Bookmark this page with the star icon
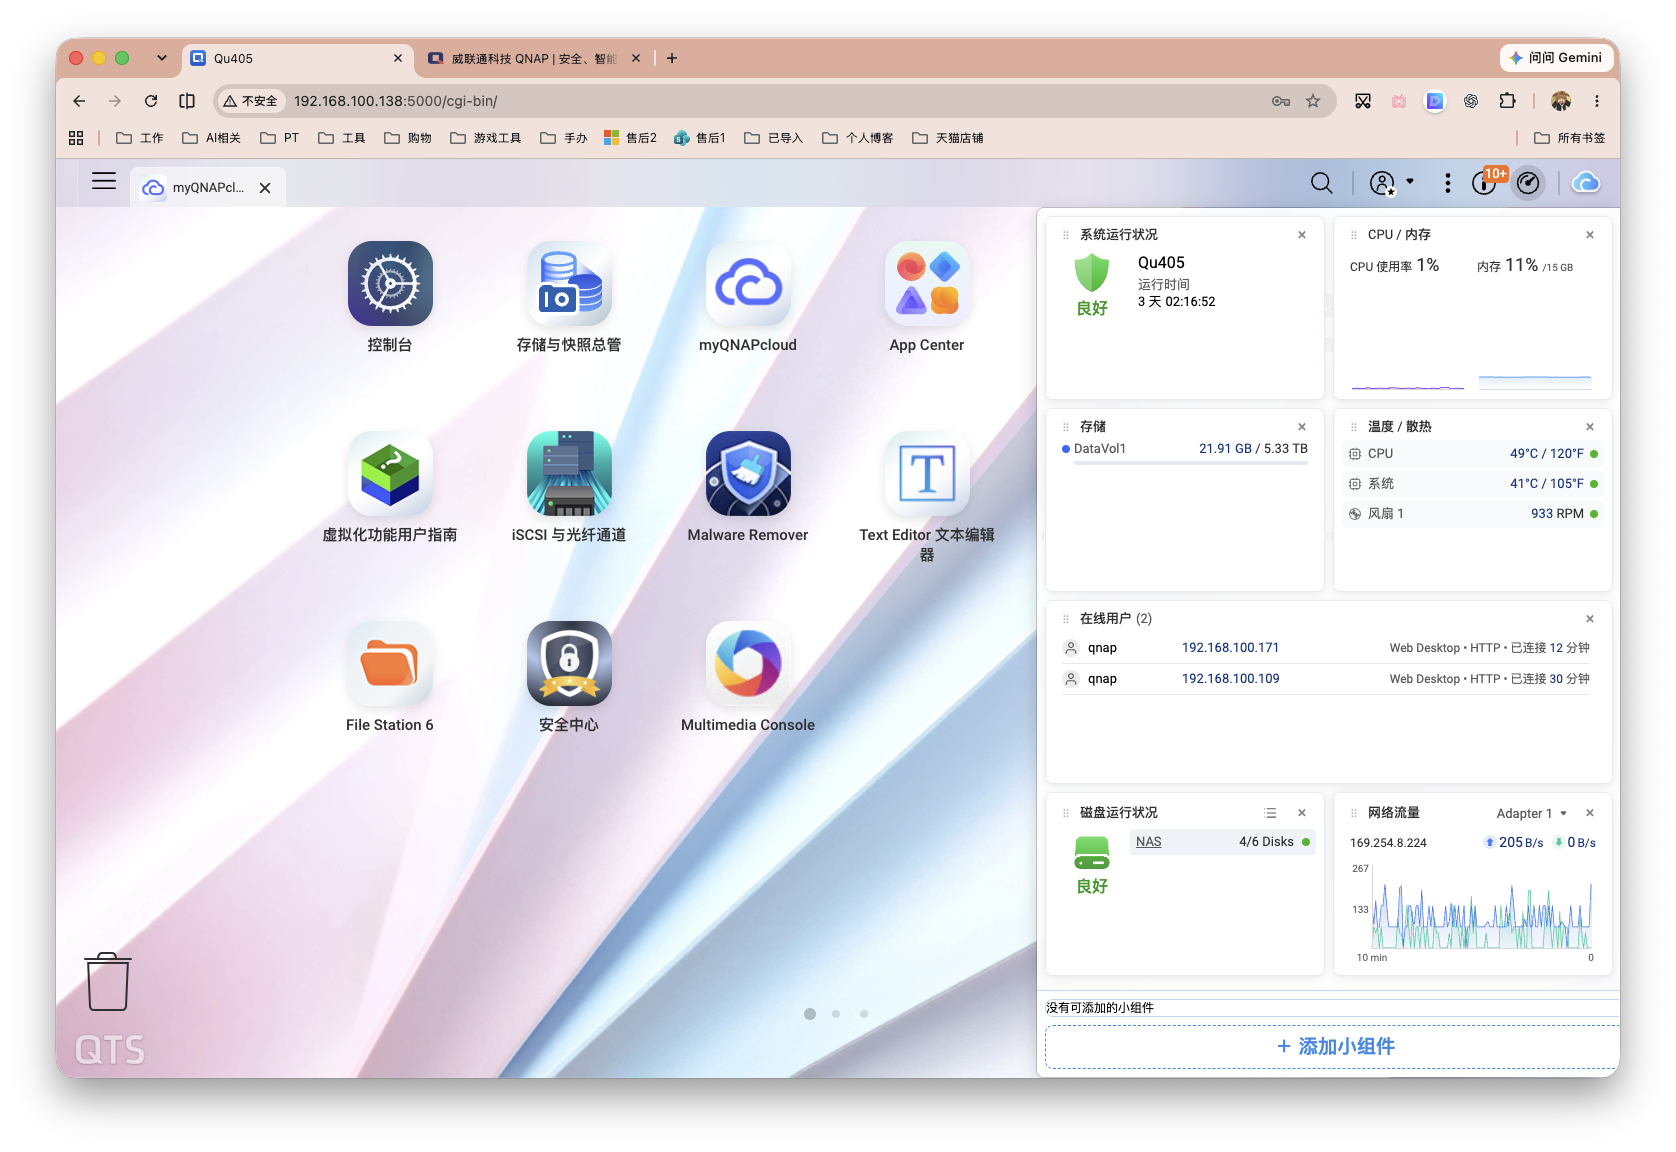Viewport: 1676px width, 1152px height. click(1313, 101)
